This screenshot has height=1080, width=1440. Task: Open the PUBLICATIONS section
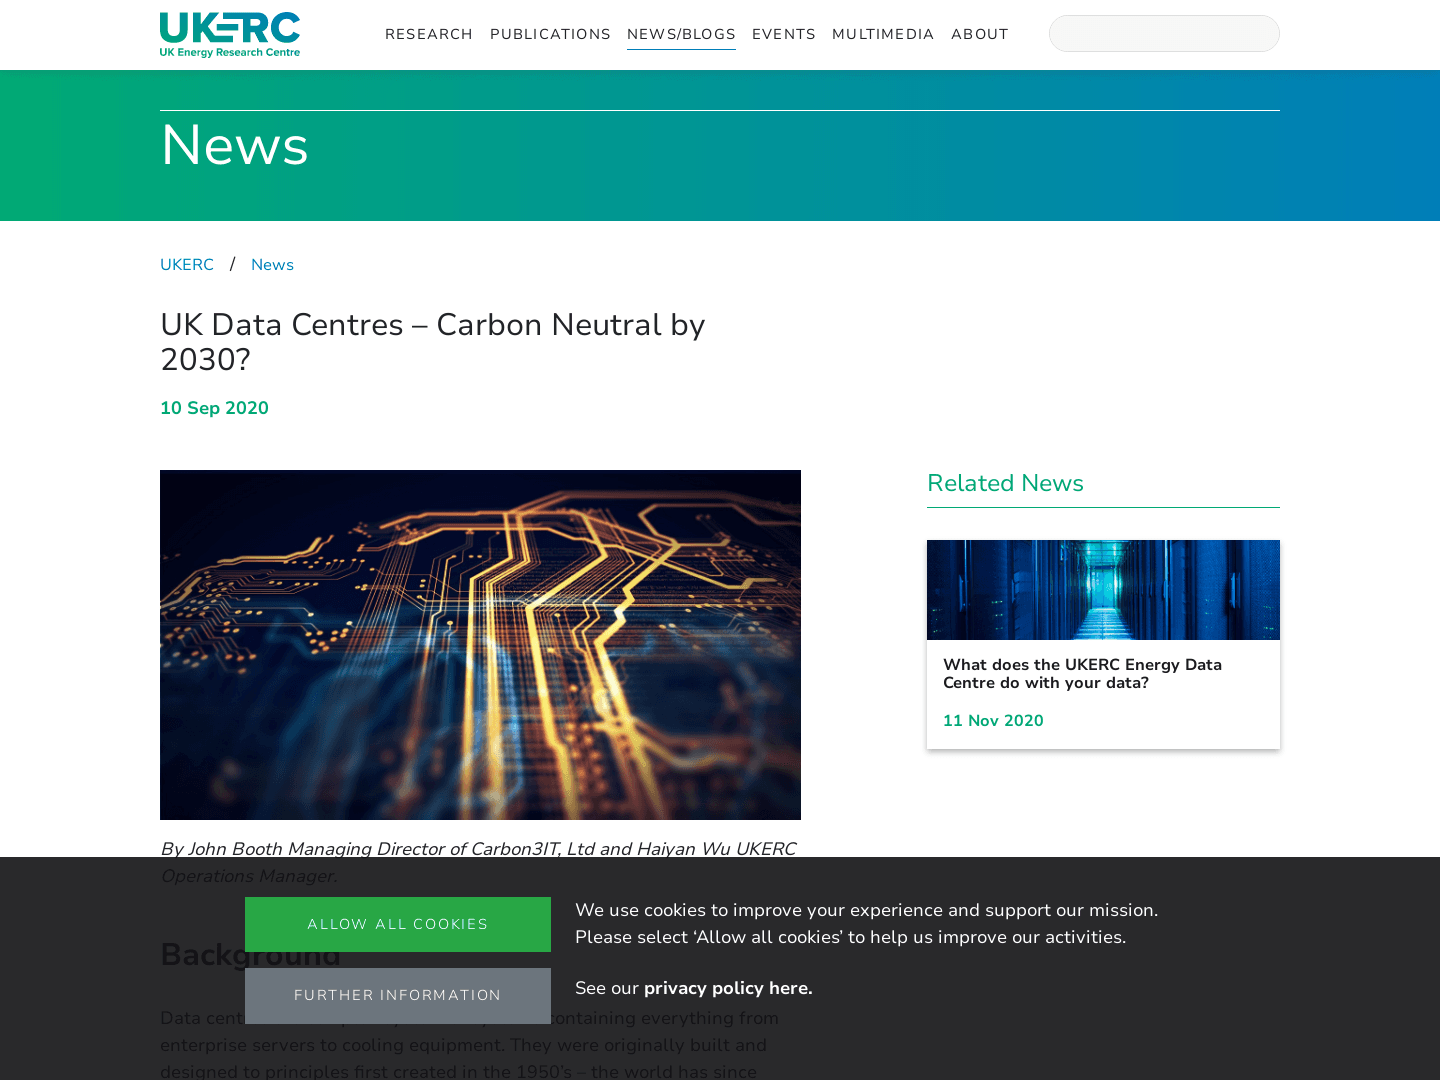tap(550, 34)
